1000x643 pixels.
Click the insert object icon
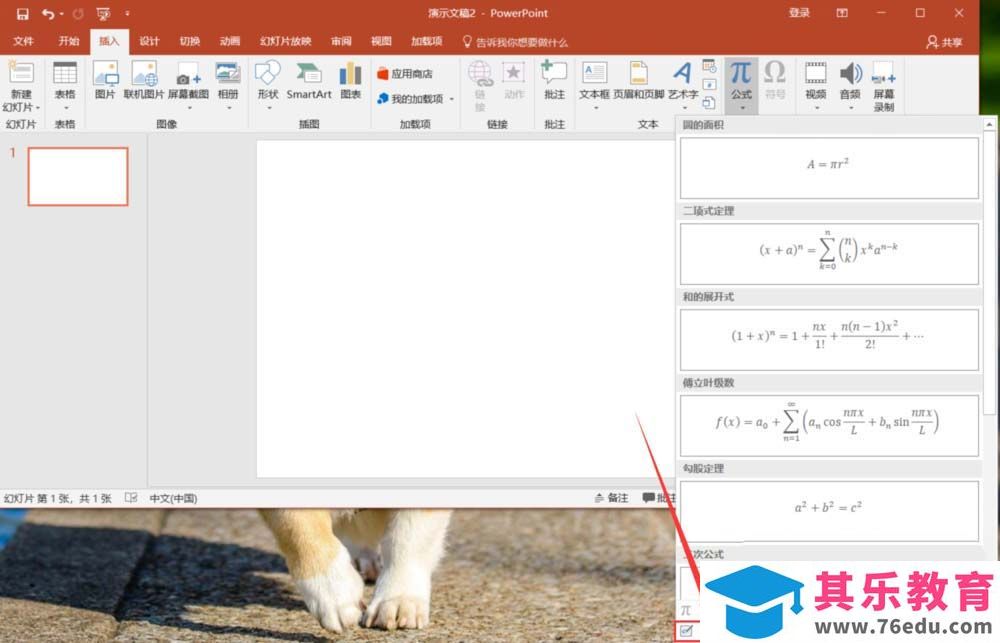[x=709, y=103]
